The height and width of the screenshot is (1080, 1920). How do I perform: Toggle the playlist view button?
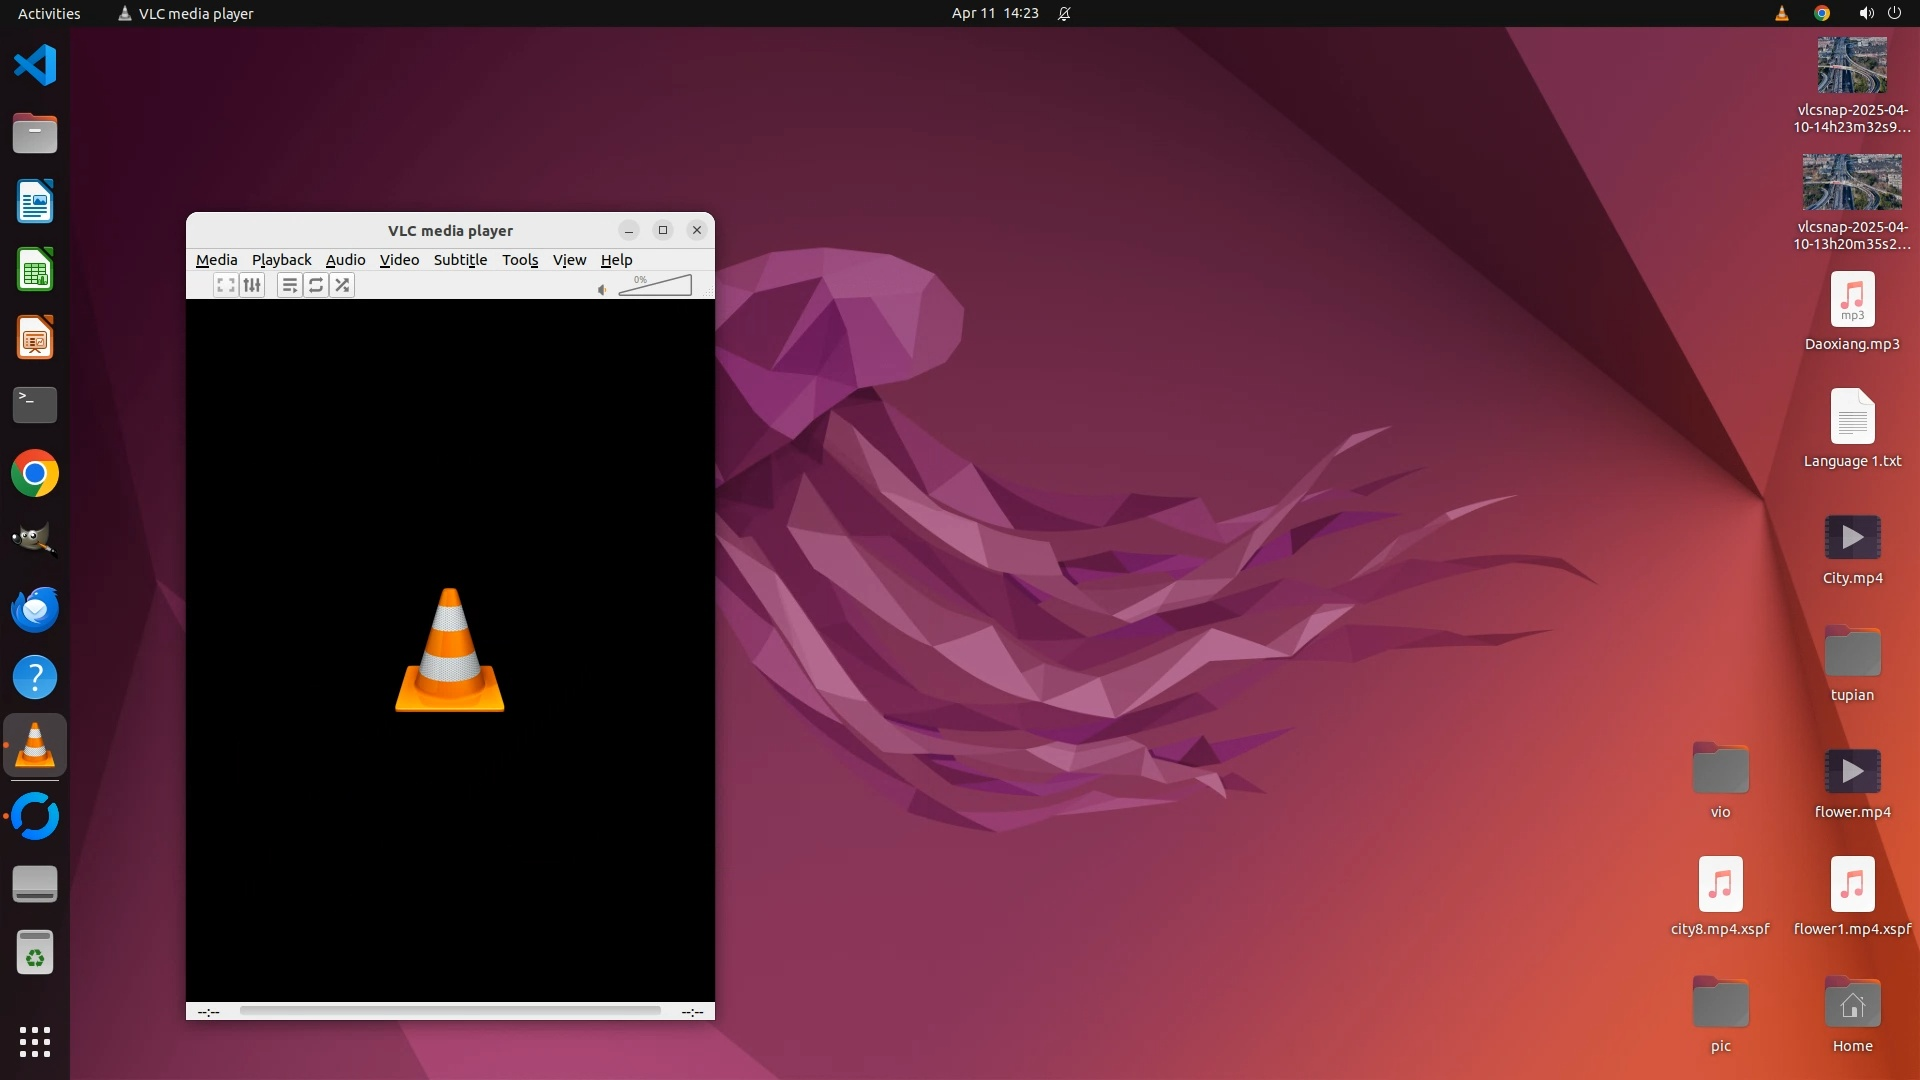(x=289, y=285)
